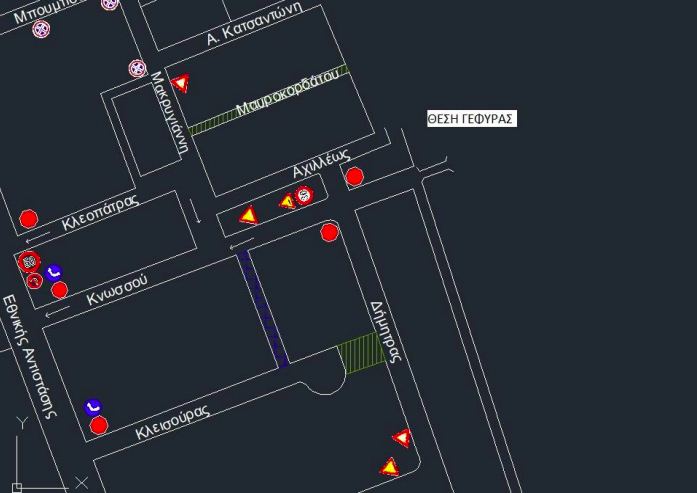This screenshot has width=697, height=493.
Task: Click the red stop sign above Κλεοπάτρας
Action: (x=28, y=219)
